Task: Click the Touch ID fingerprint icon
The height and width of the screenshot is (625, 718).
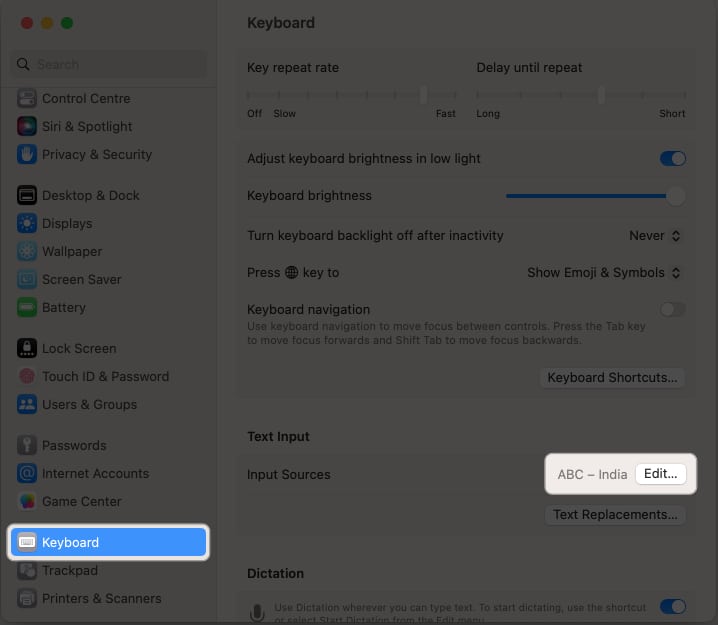Action: [x=27, y=376]
